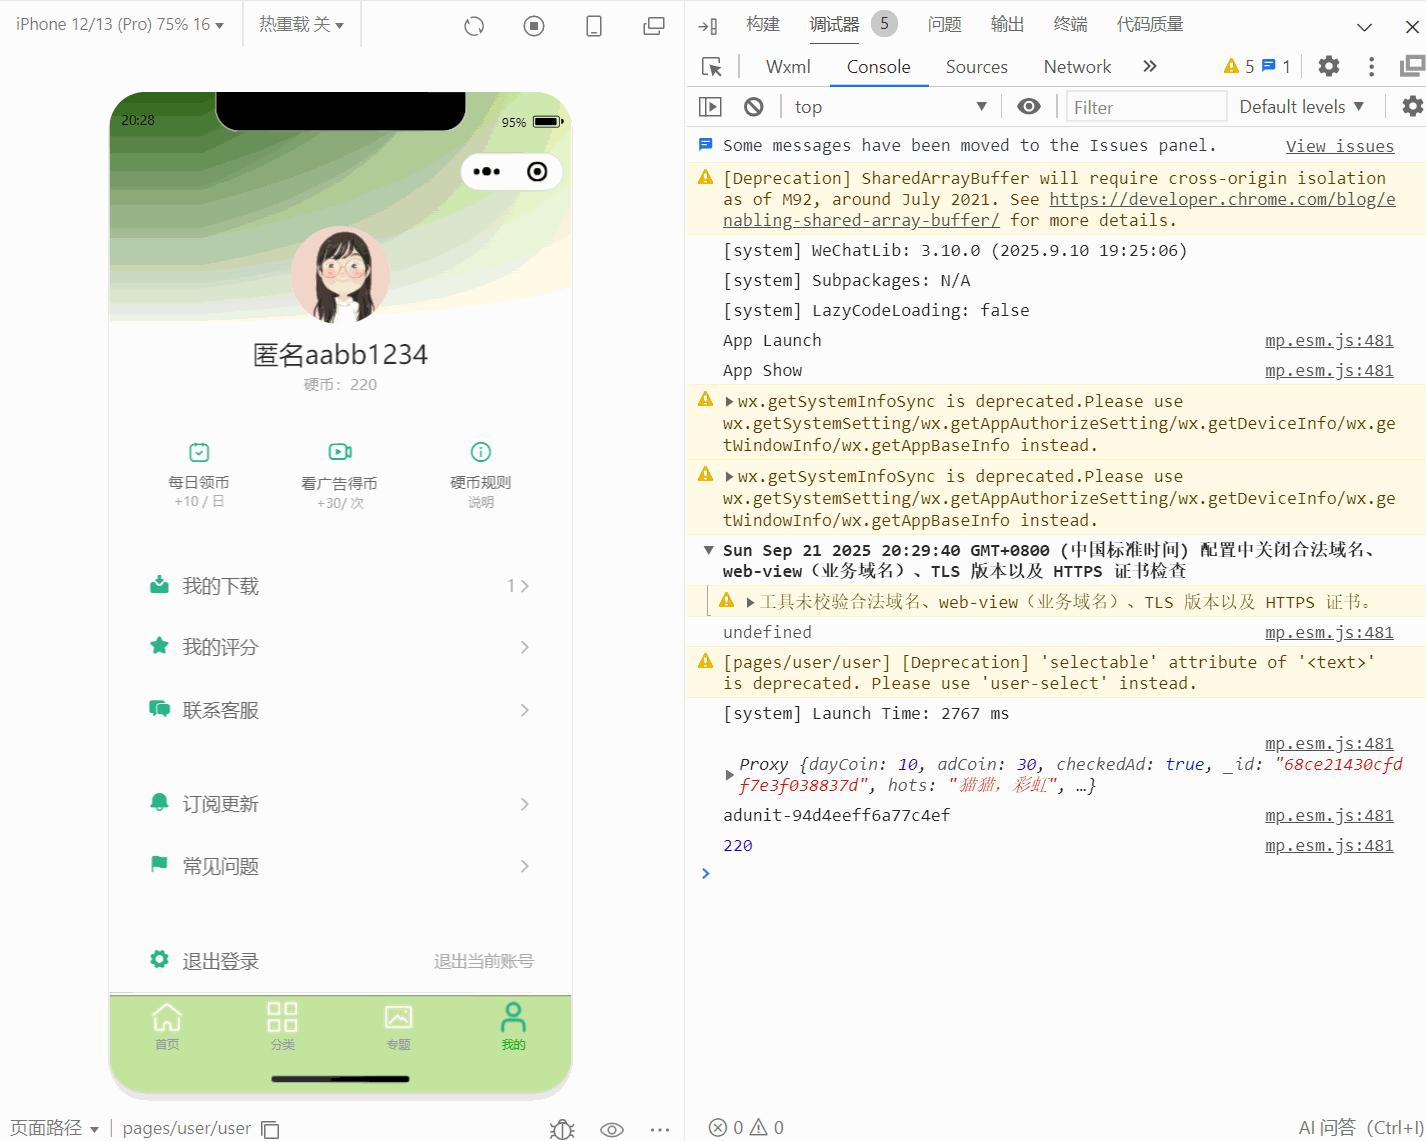
Task: Open the bottom bar three-dot menu
Action: click(660, 1129)
